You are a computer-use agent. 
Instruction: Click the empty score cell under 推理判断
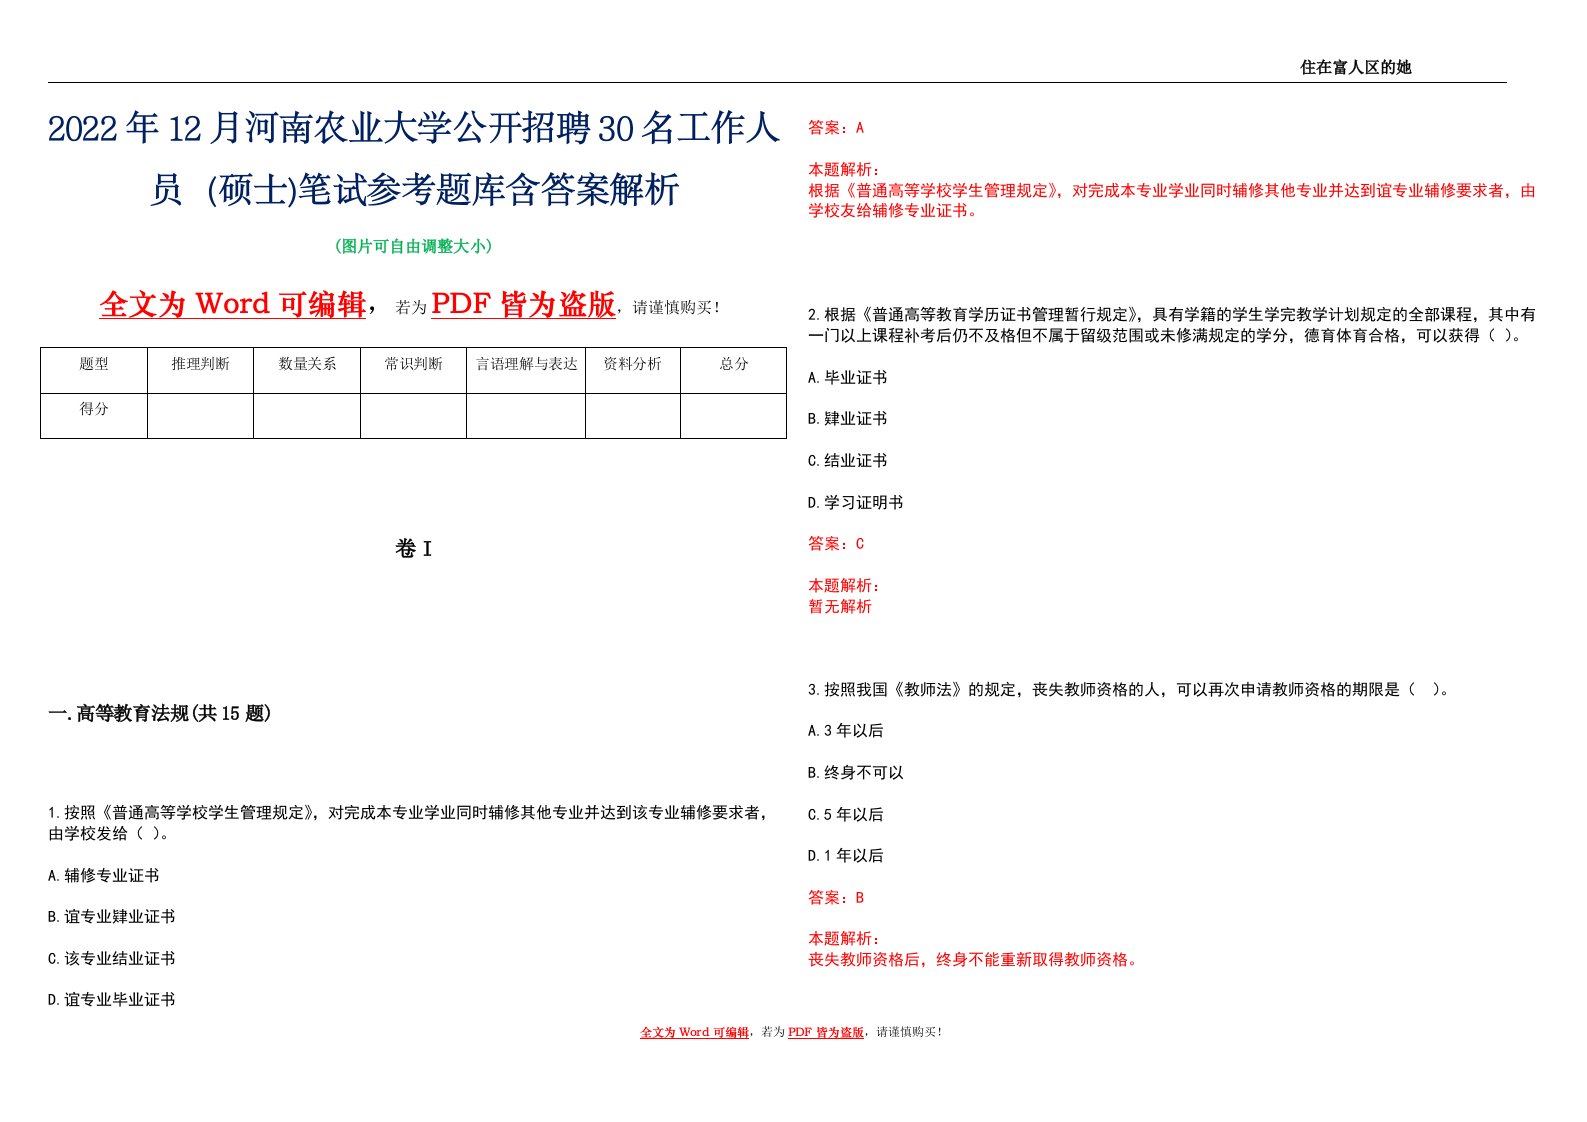click(x=200, y=415)
